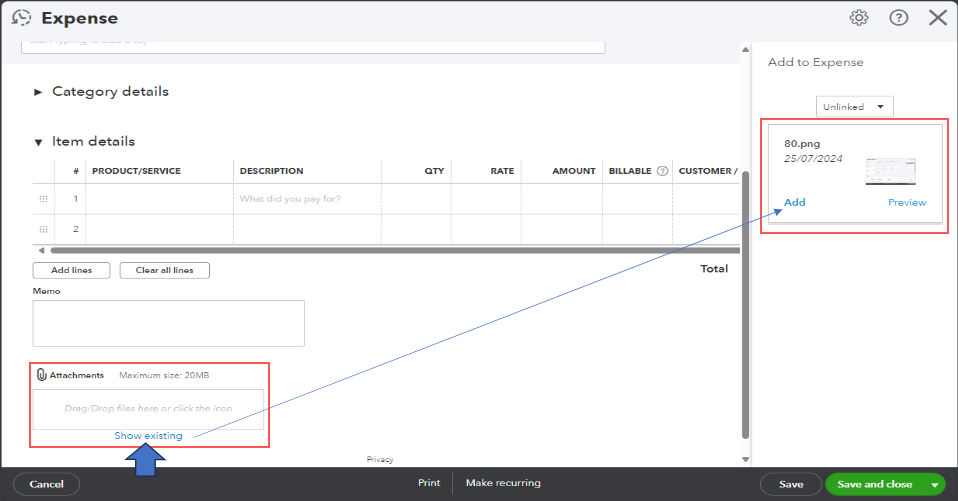Image resolution: width=958 pixels, height=501 pixels.
Task: Click the RATE column header
Action: click(502, 171)
